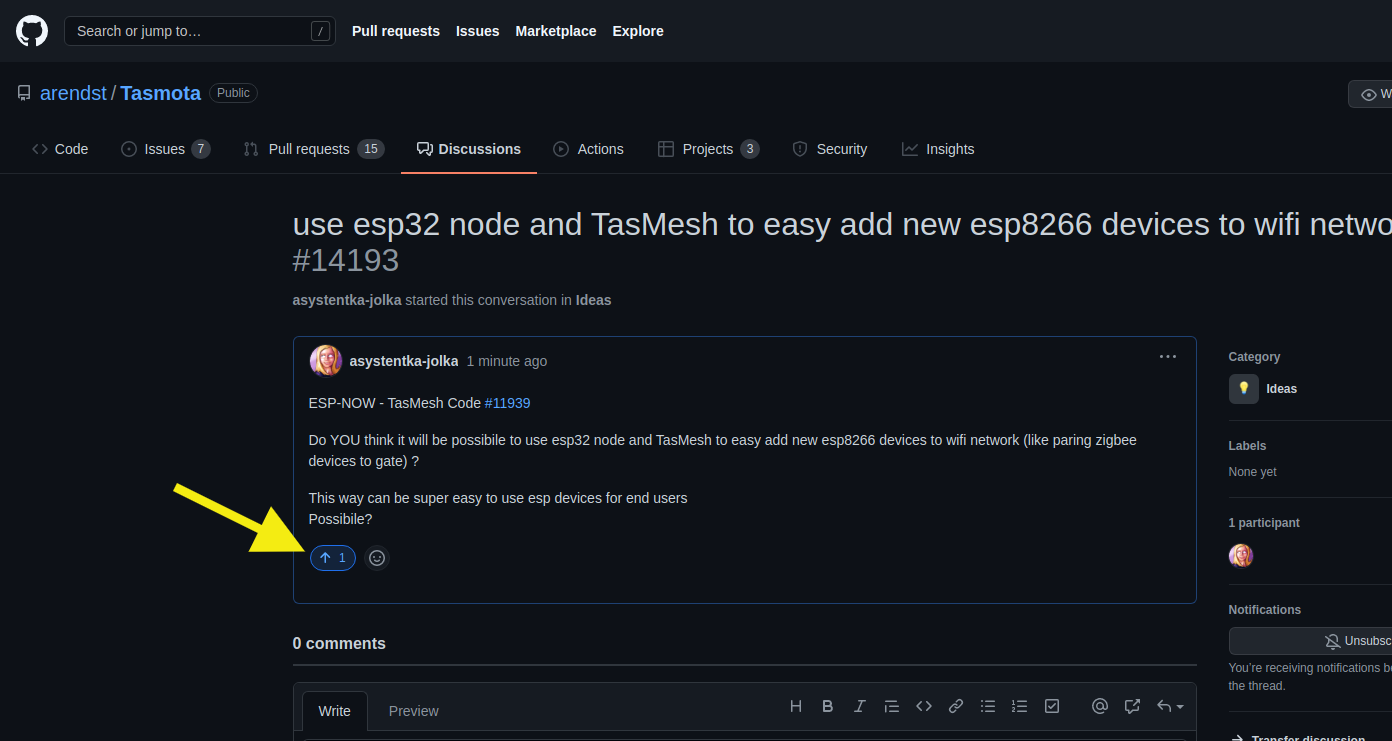Screen dimensions: 1392x741
Task: Insert a numbered list
Action: coord(1020,706)
